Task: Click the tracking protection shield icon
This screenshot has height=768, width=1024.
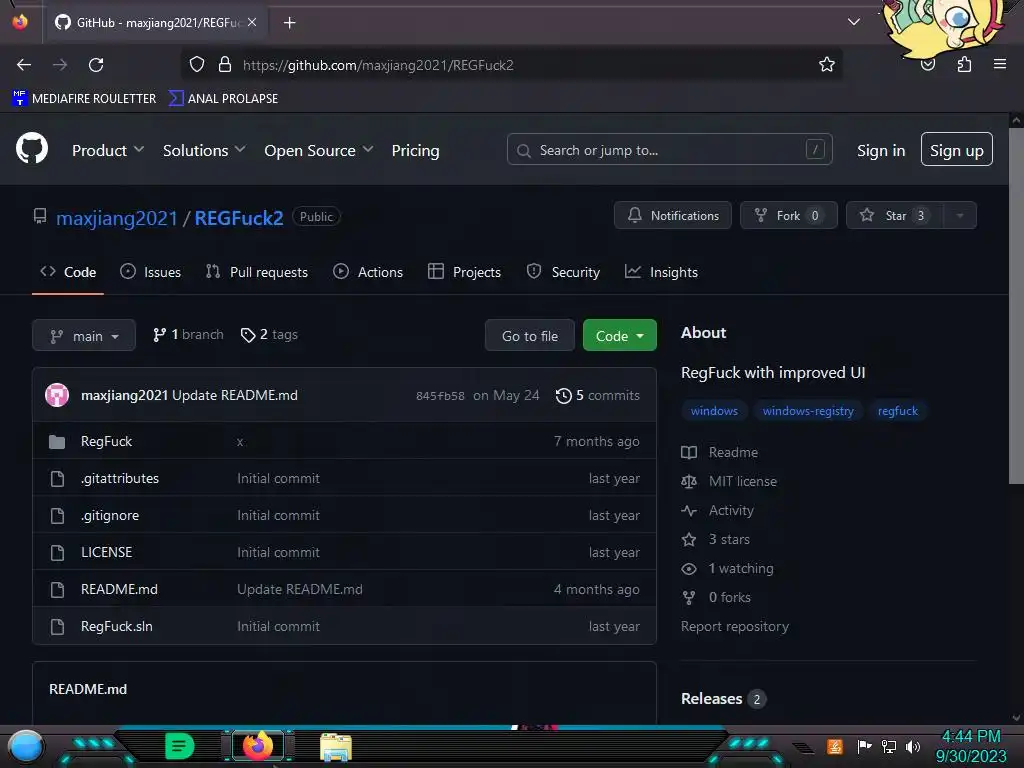Action: coord(197,64)
